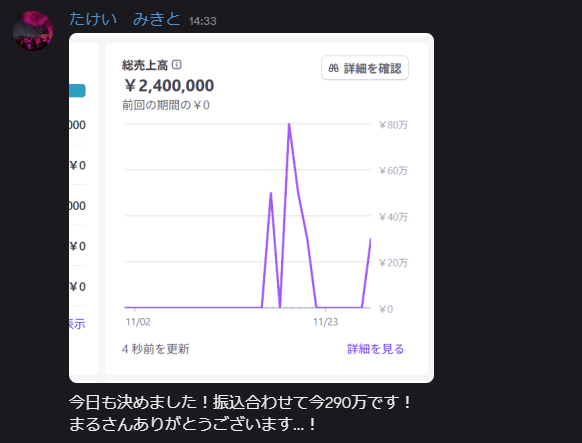Click the 総売上高 heading
The width and height of the screenshot is (582, 443).
pos(145,65)
